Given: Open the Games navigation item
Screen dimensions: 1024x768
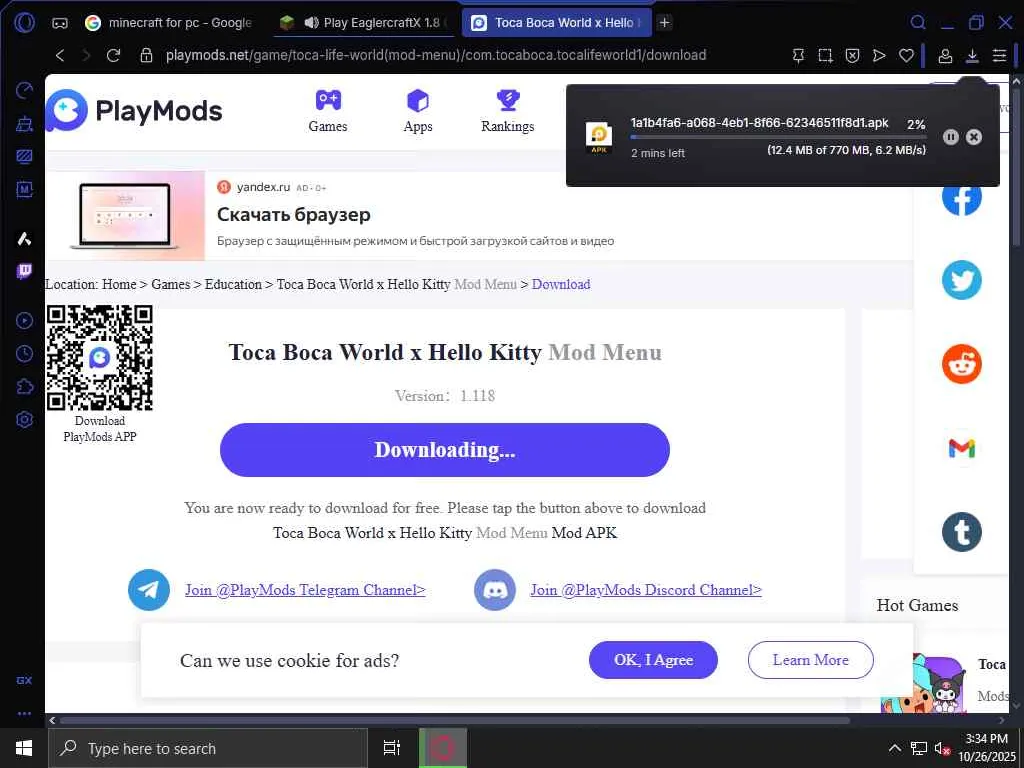Looking at the screenshot, I should (x=328, y=111).
